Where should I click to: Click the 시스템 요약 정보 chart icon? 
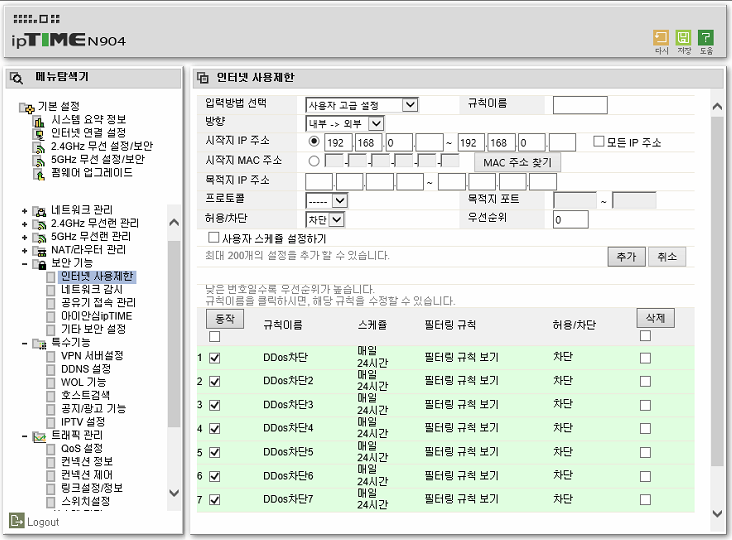[39, 121]
